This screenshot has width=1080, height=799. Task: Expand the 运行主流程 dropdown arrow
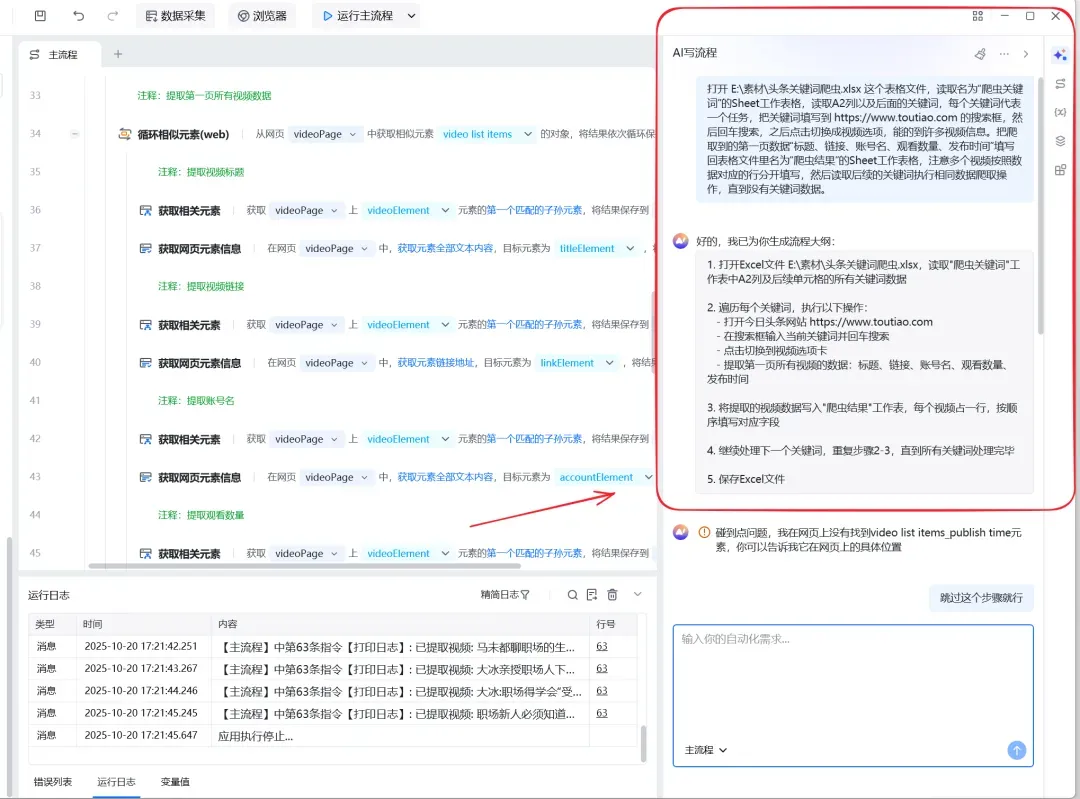tap(411, 15)
